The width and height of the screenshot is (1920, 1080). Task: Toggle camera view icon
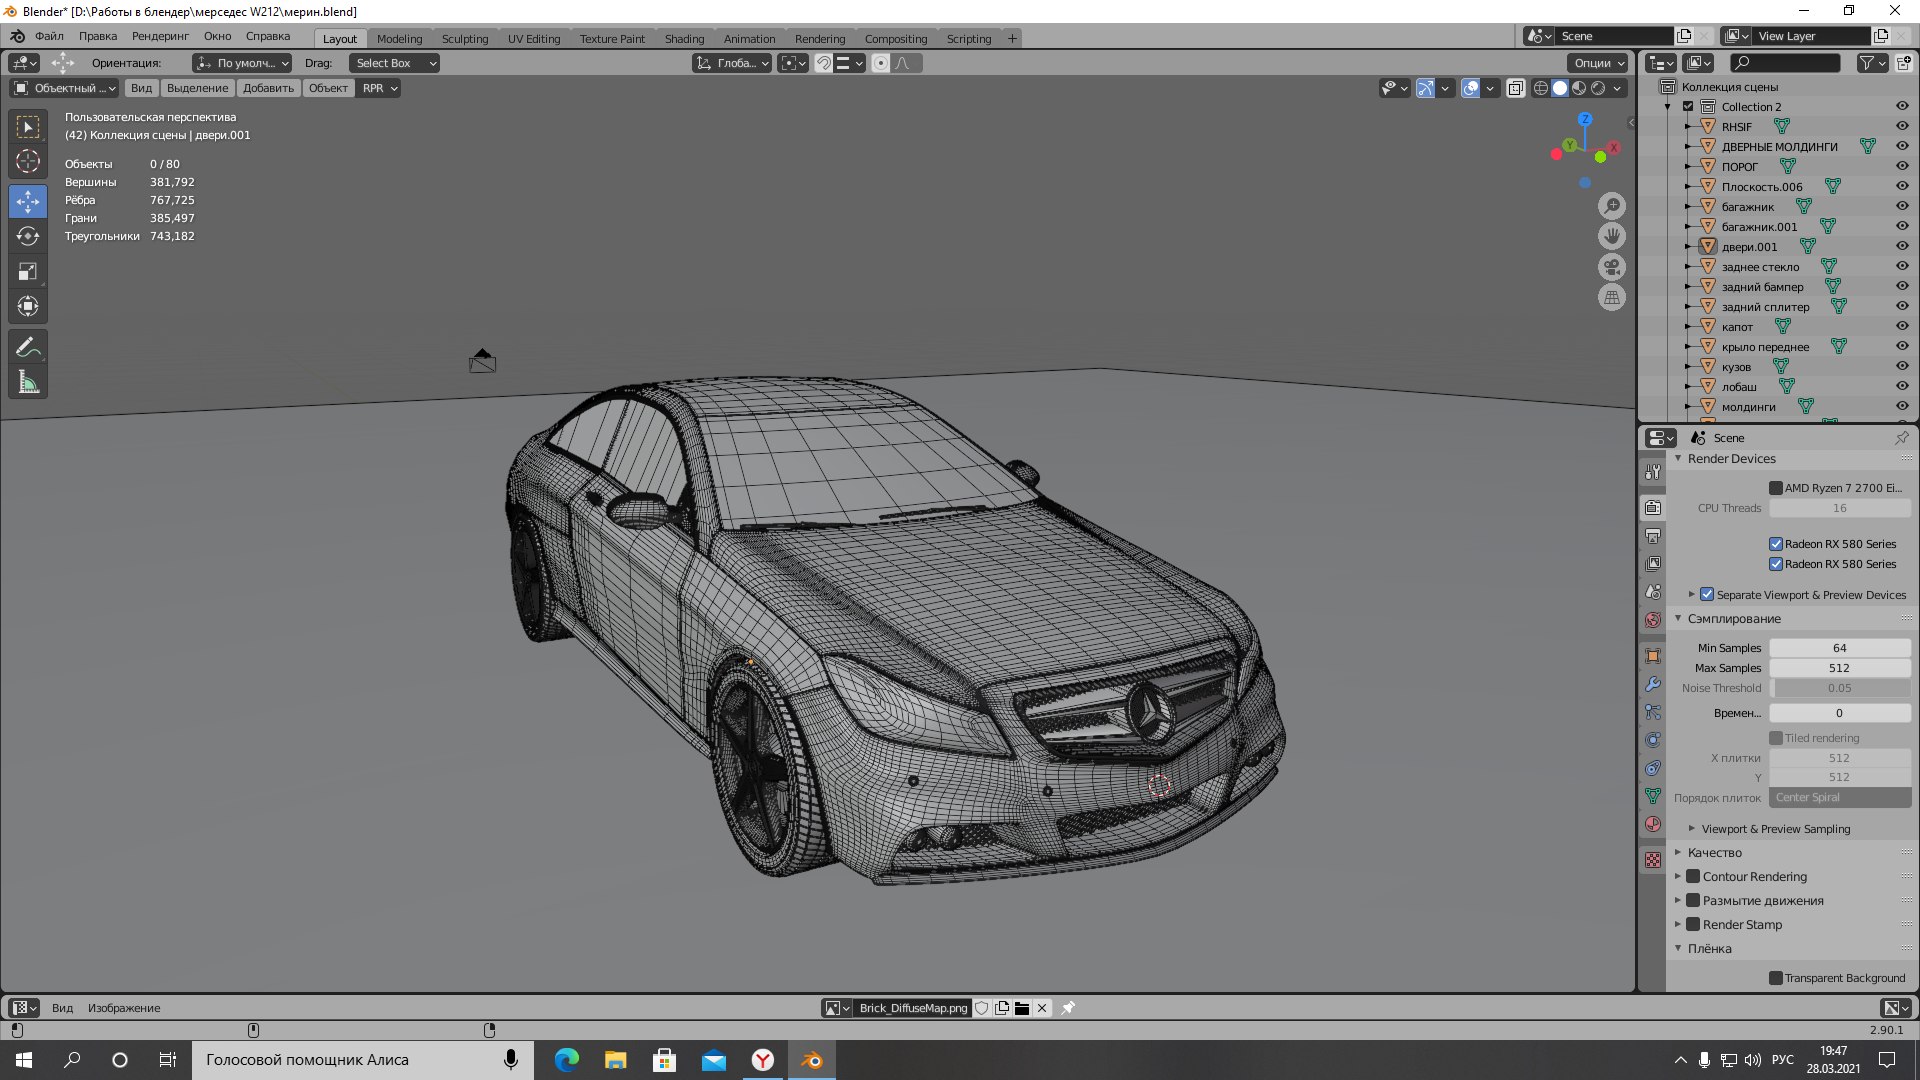pos(1611,267)
